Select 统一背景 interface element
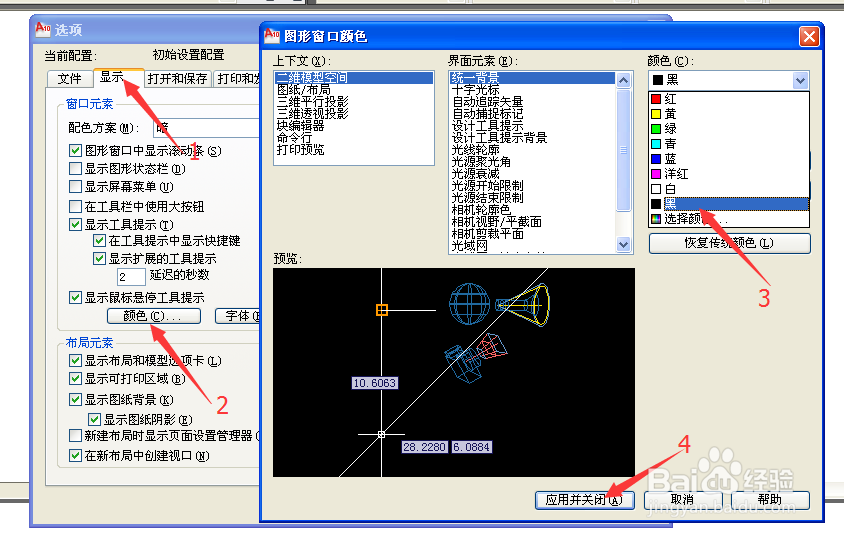844x537 pixels. 532,78
